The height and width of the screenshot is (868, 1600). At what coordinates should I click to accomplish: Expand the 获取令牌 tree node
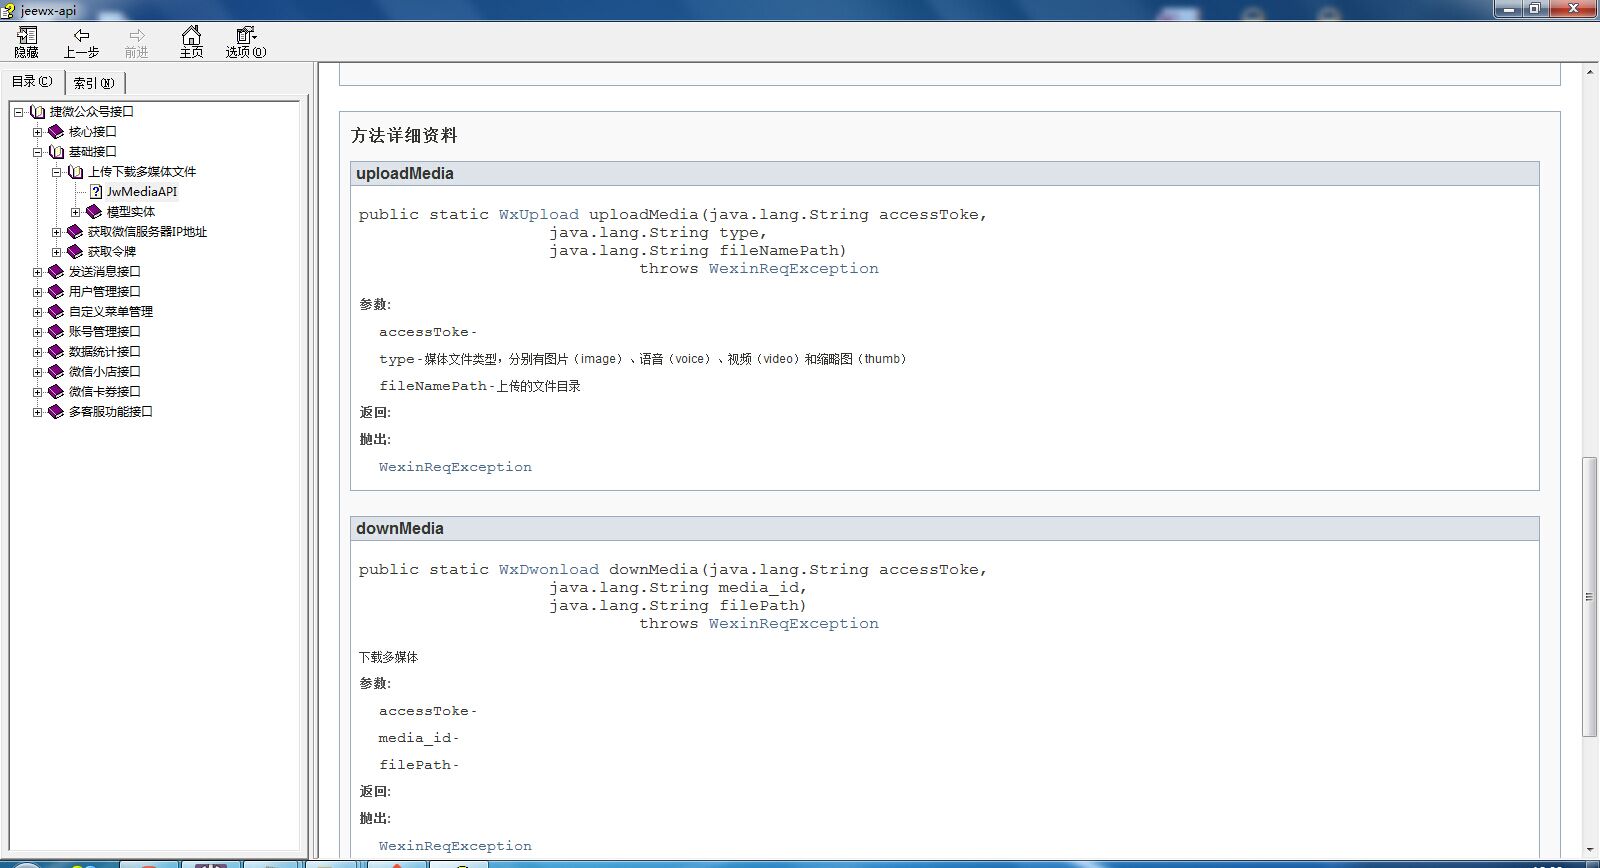pos(57,252)
